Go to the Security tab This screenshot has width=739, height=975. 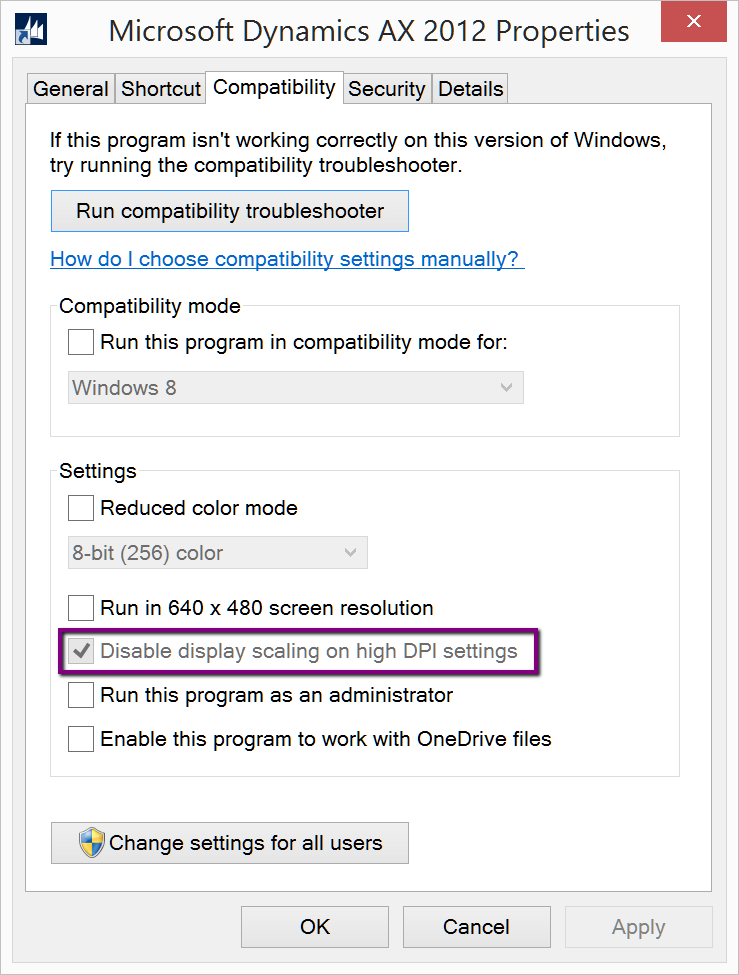pos(386,89)
